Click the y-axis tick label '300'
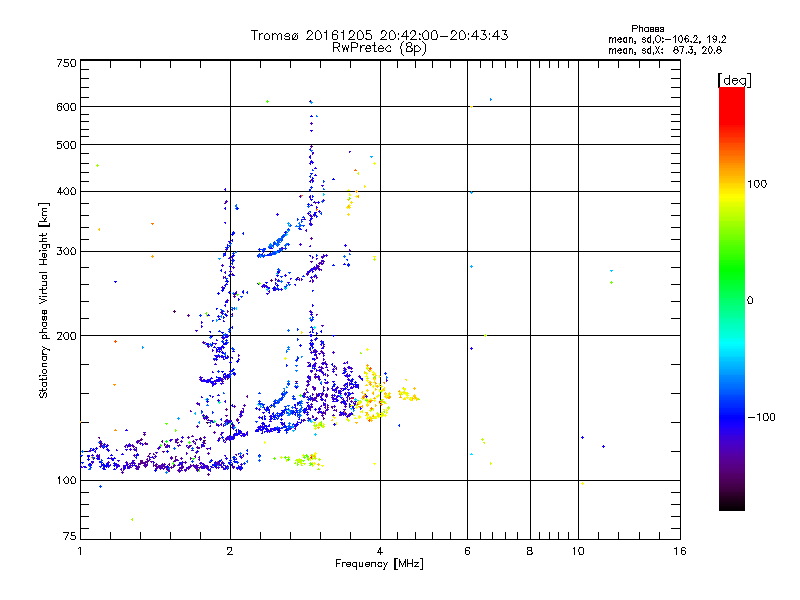This screenshot has width=800, height=600. point(66,252)
